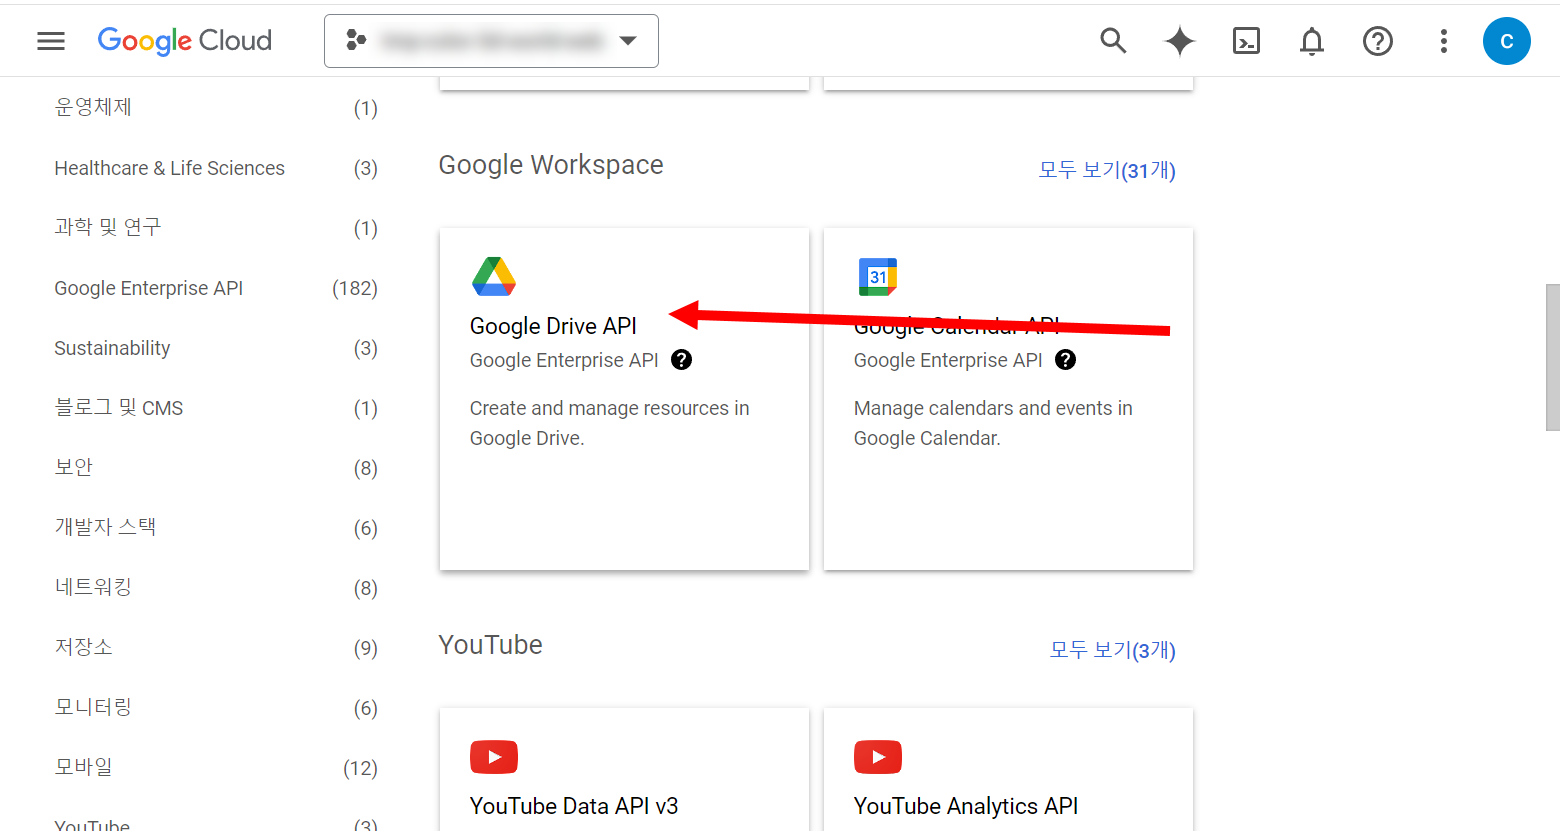Open the help question mark menu

[x=1378, y=41]
